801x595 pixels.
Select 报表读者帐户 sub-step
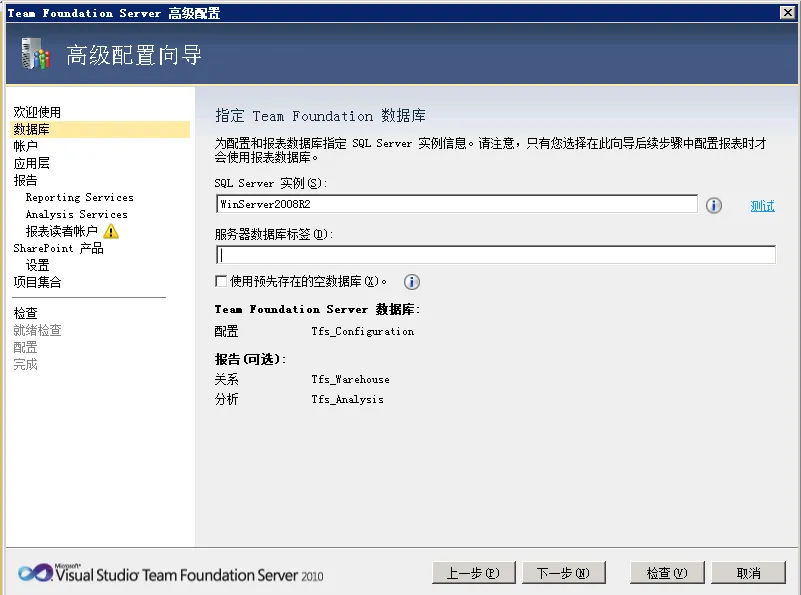point(62,231)
